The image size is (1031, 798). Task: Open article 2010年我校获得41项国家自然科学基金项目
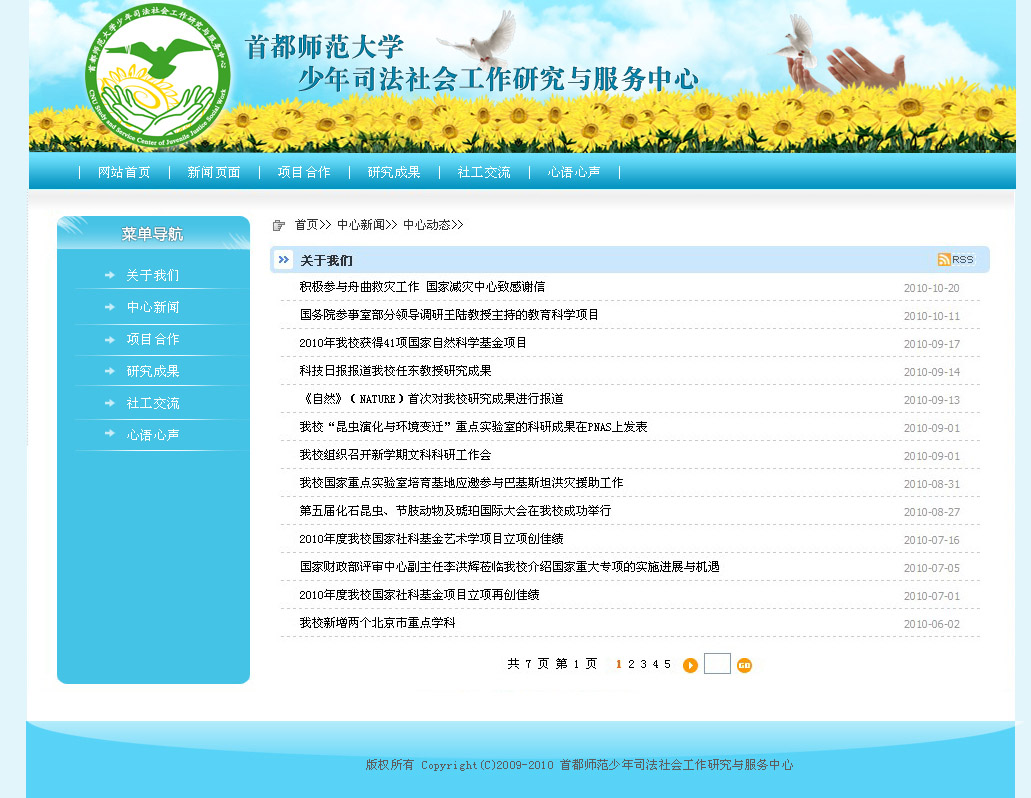(413, 343)
